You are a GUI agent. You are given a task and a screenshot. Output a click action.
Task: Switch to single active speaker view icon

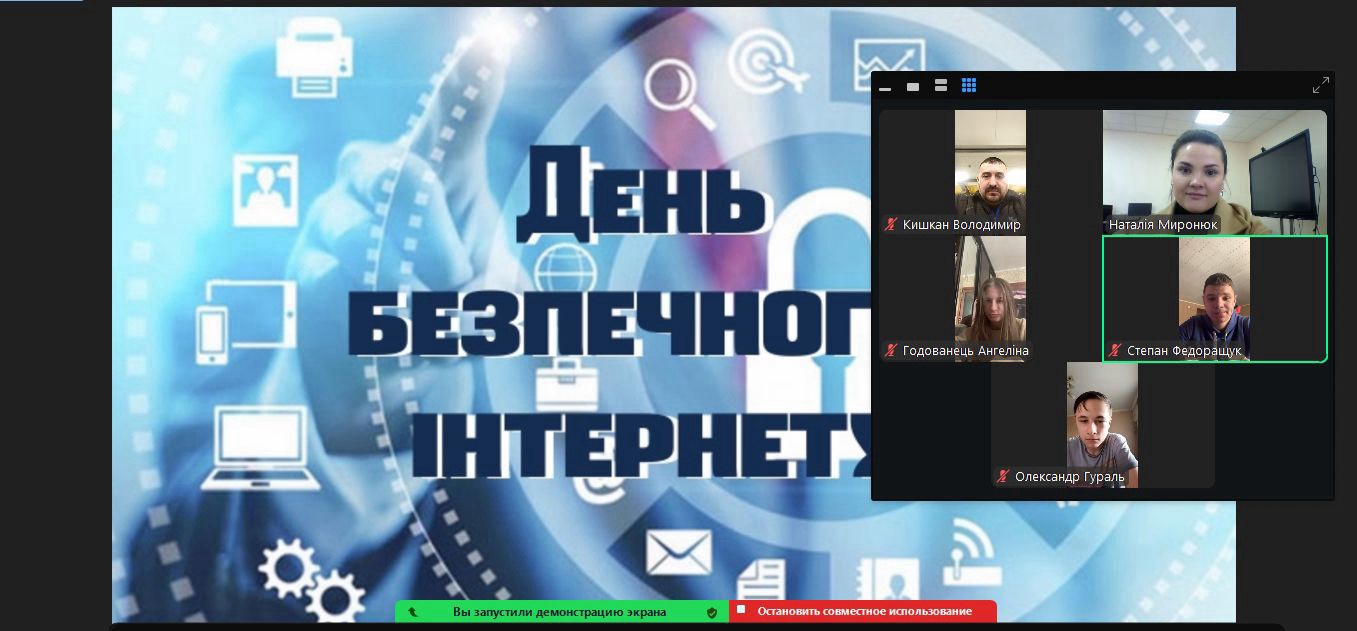click(x=913, y=87)
